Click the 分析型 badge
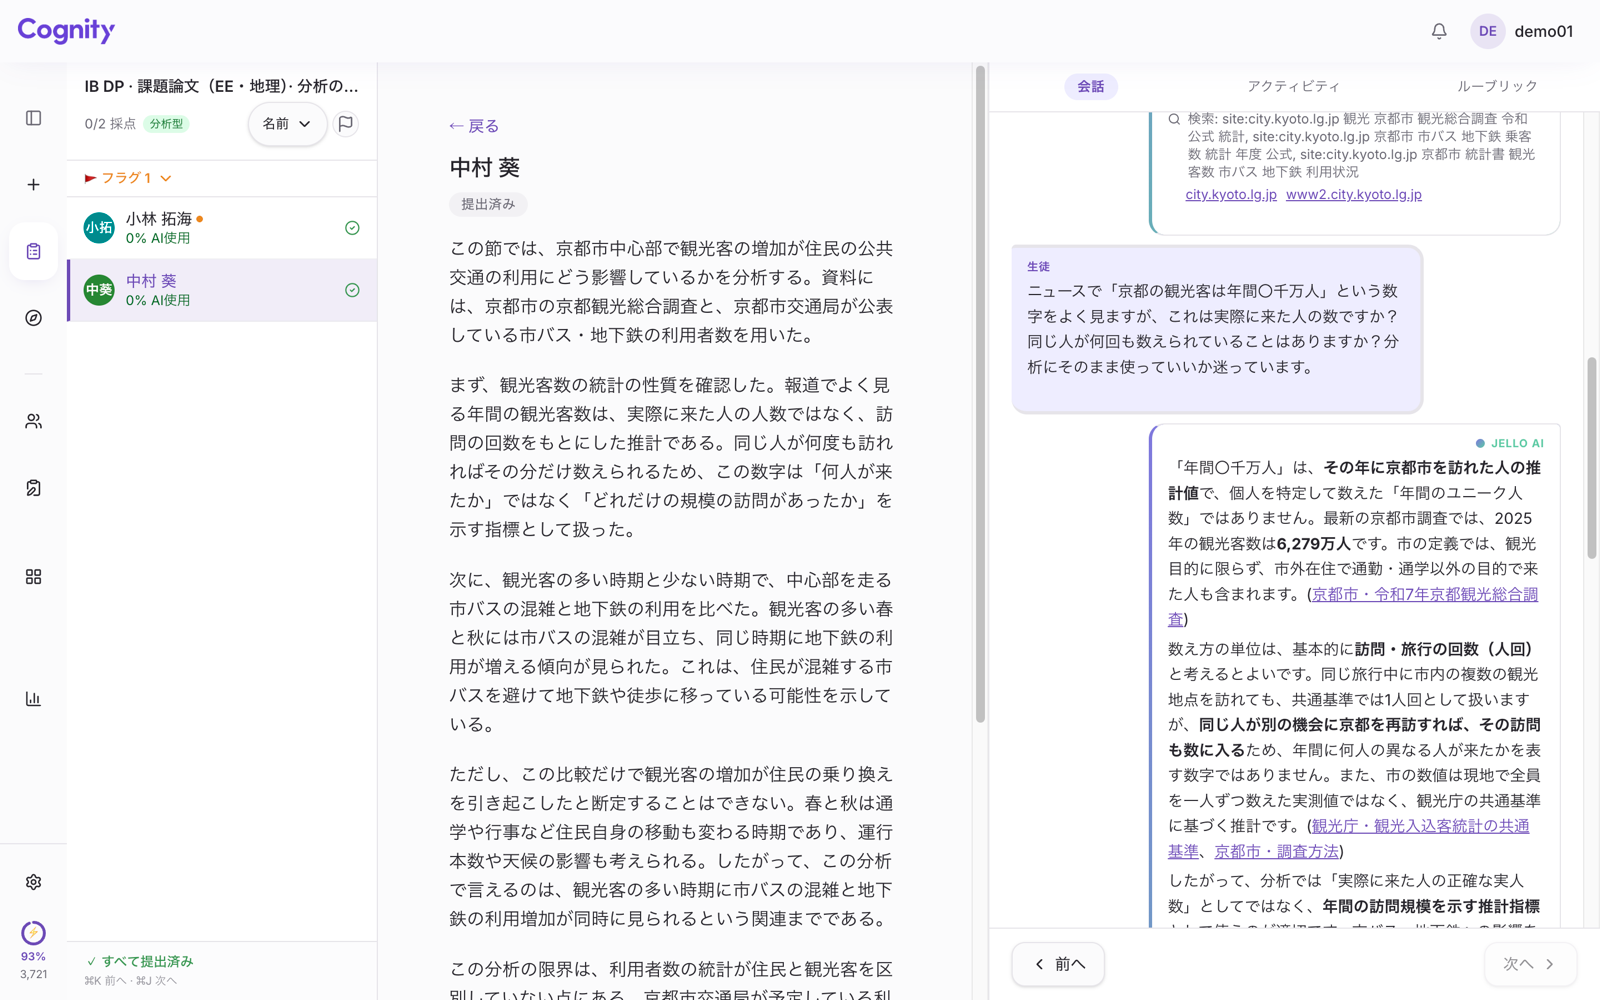Viewport: 1600px width, 1000px height. click(x=166, y=124)
